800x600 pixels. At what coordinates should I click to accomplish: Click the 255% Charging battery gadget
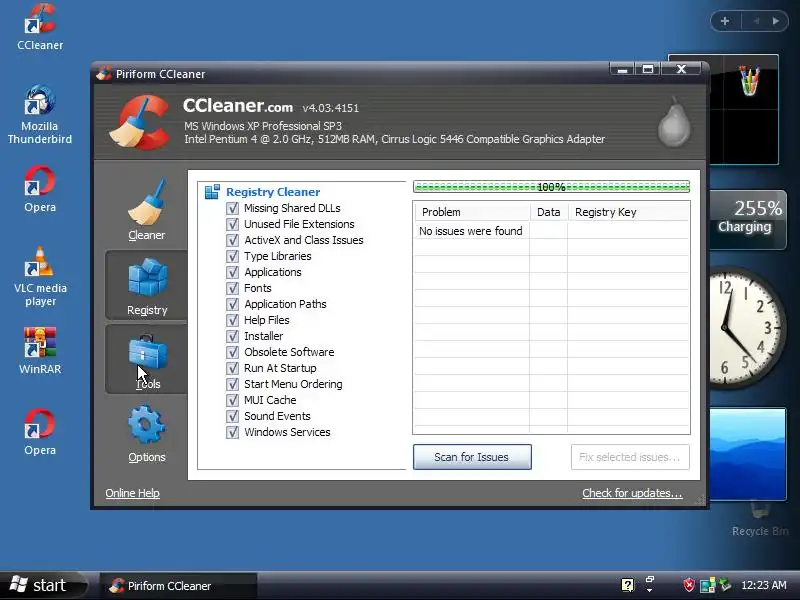pyautogui.click(x=748, y=220)
